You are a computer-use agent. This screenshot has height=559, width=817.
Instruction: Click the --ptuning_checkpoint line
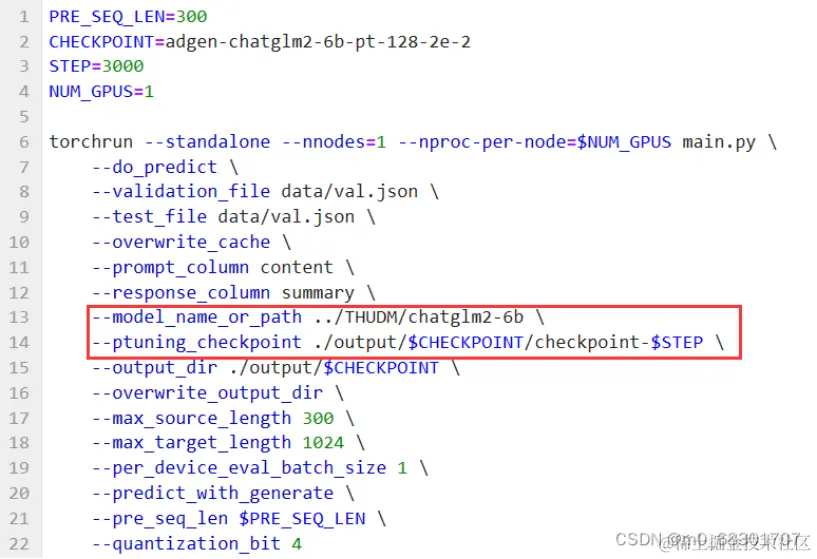point(408,342)
